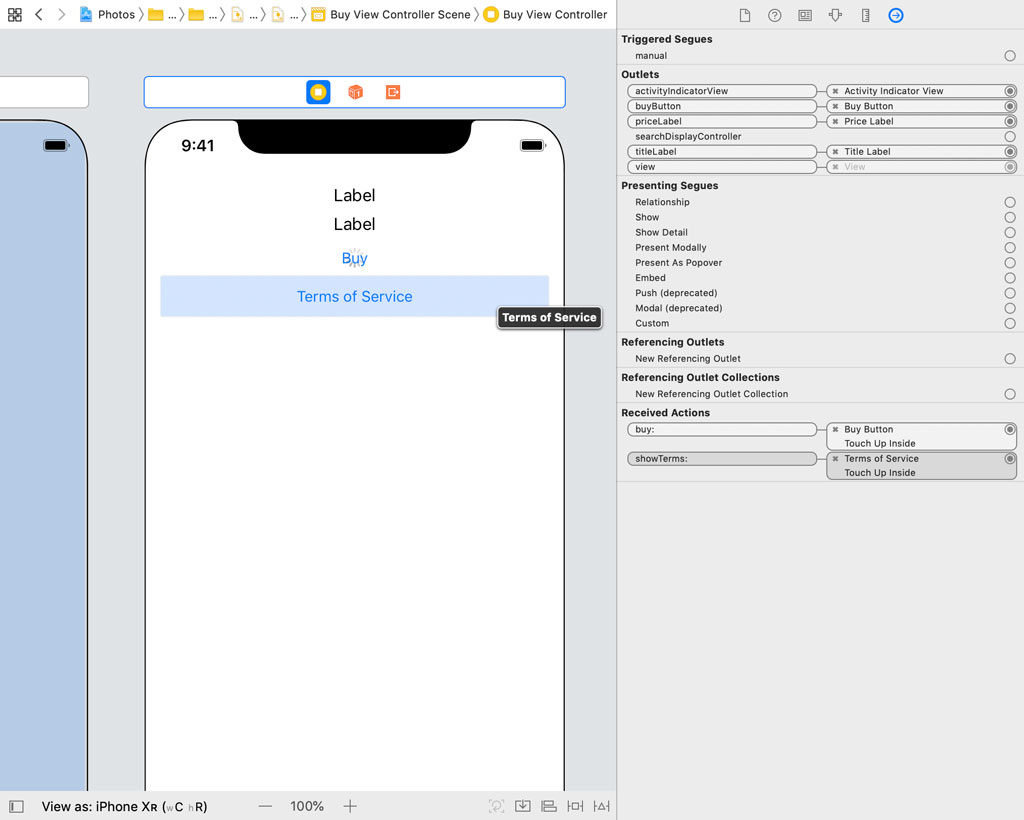Open the Quick Help inspector
This screenshot has height=820, width=1024.
[x=775, y=15]
